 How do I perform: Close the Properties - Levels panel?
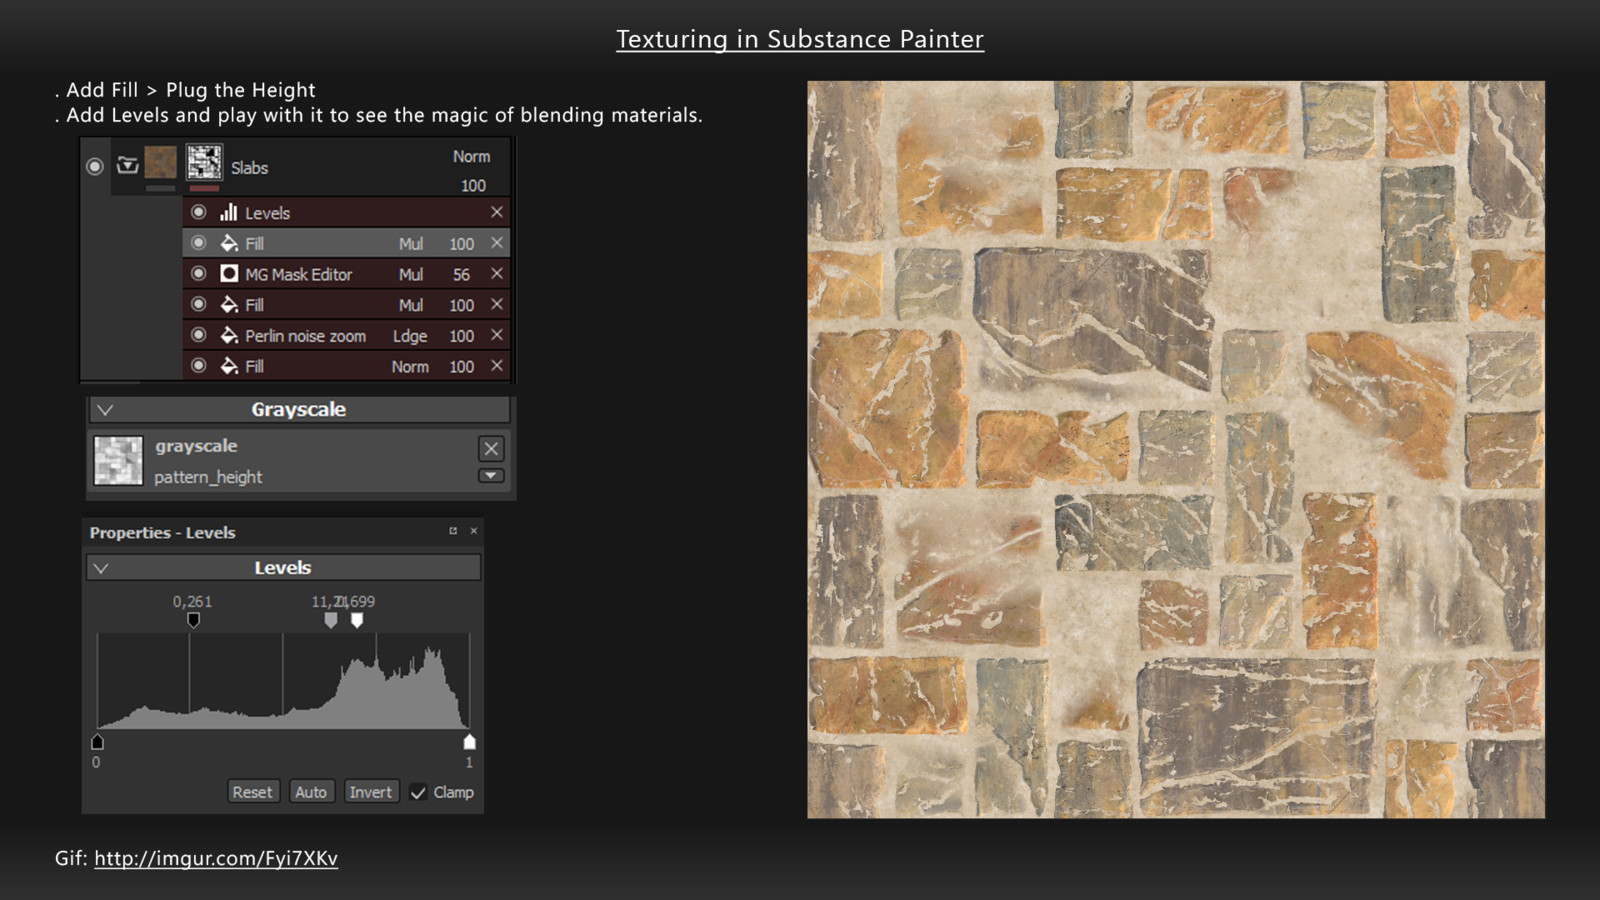coord(474,531)
